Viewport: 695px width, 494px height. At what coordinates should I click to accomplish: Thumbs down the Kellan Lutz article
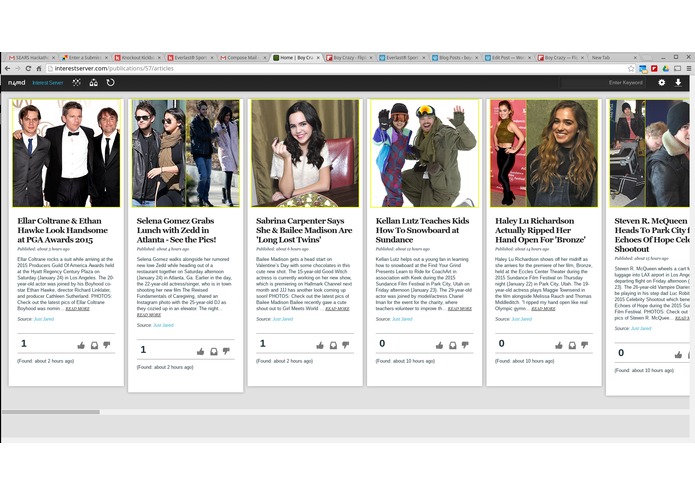click(465, 345)
